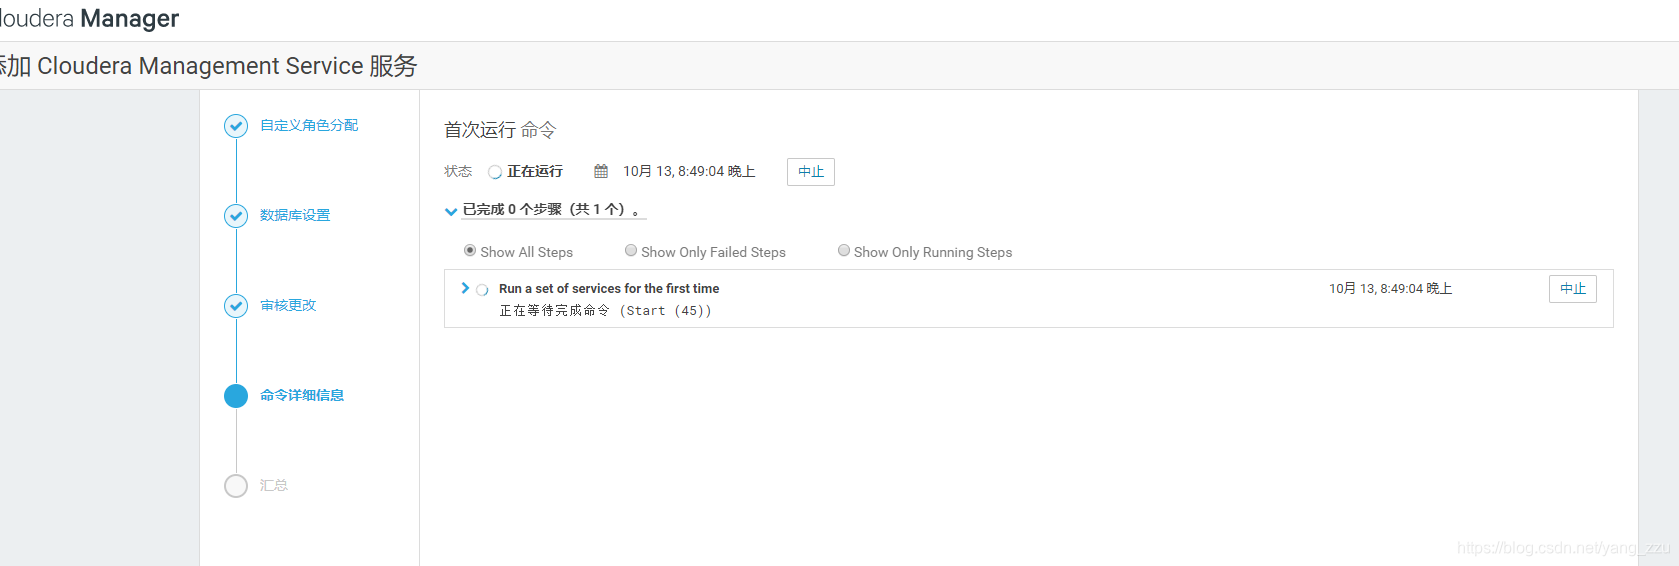
Task: Click the Cloudera Manager logo link
Action: coord(90,19)
